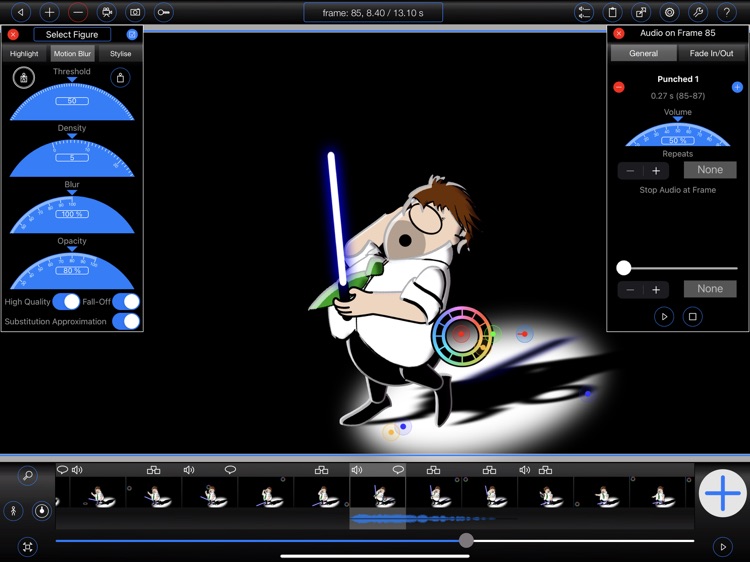Viewport: 750px width, 562px height.
Task: Click minus stepper below the Stop Audio slider
Action: coord(630,289)
